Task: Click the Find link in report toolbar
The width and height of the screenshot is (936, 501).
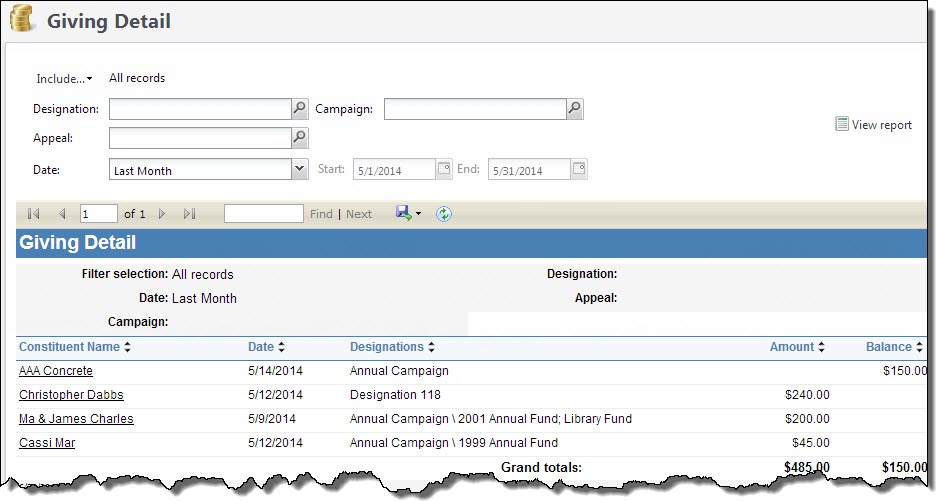Action: coord(321,214)
